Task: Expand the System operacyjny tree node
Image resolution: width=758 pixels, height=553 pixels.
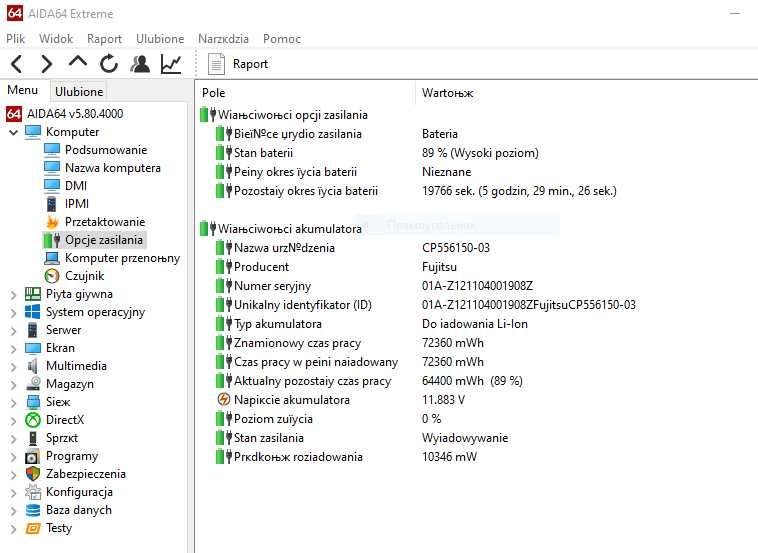Action: pyautogui.click(x=14, y=313)
